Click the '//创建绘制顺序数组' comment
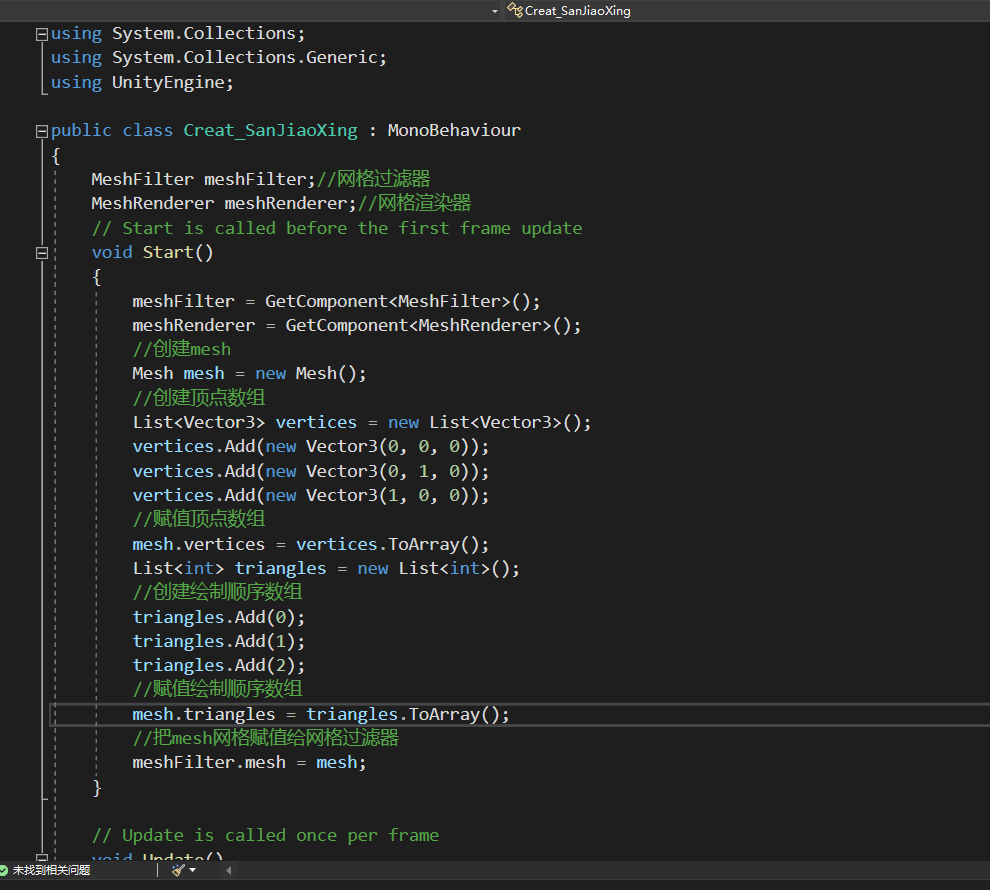Viewport: 990px width, 890px height. [x=217, y=592]
